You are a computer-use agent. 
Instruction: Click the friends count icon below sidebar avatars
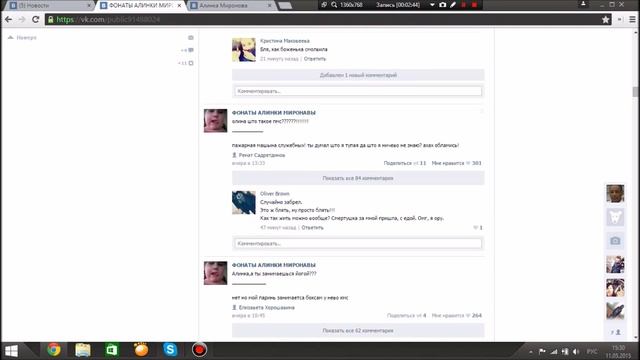[x=616, y=332]
